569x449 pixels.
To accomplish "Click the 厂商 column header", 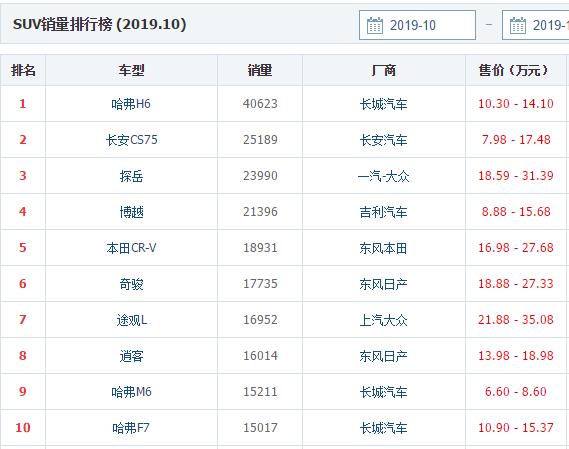I will (384, 70).
